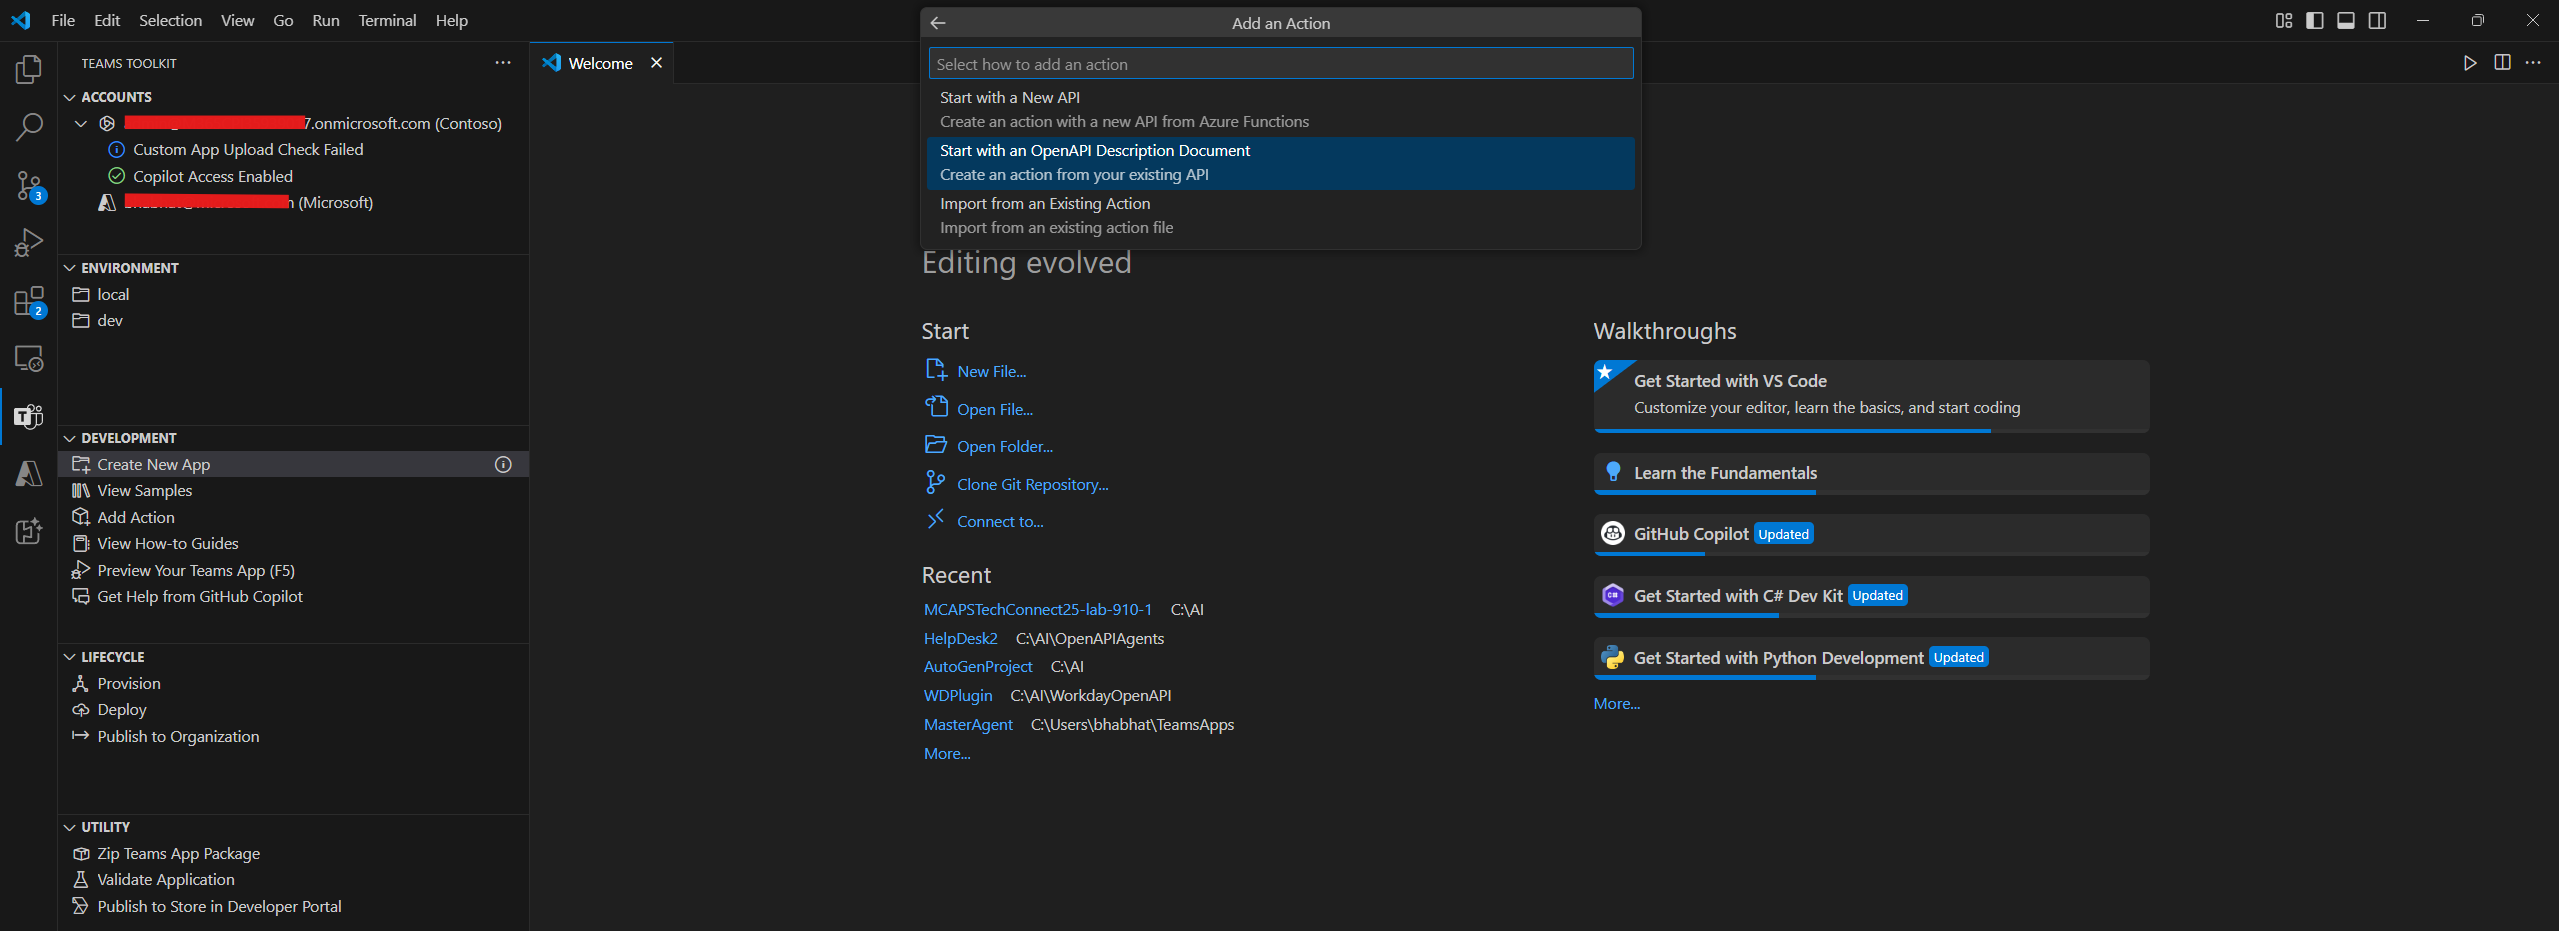
Task: Collapse the DEVELOPMENT section
Action: [69, 438]
